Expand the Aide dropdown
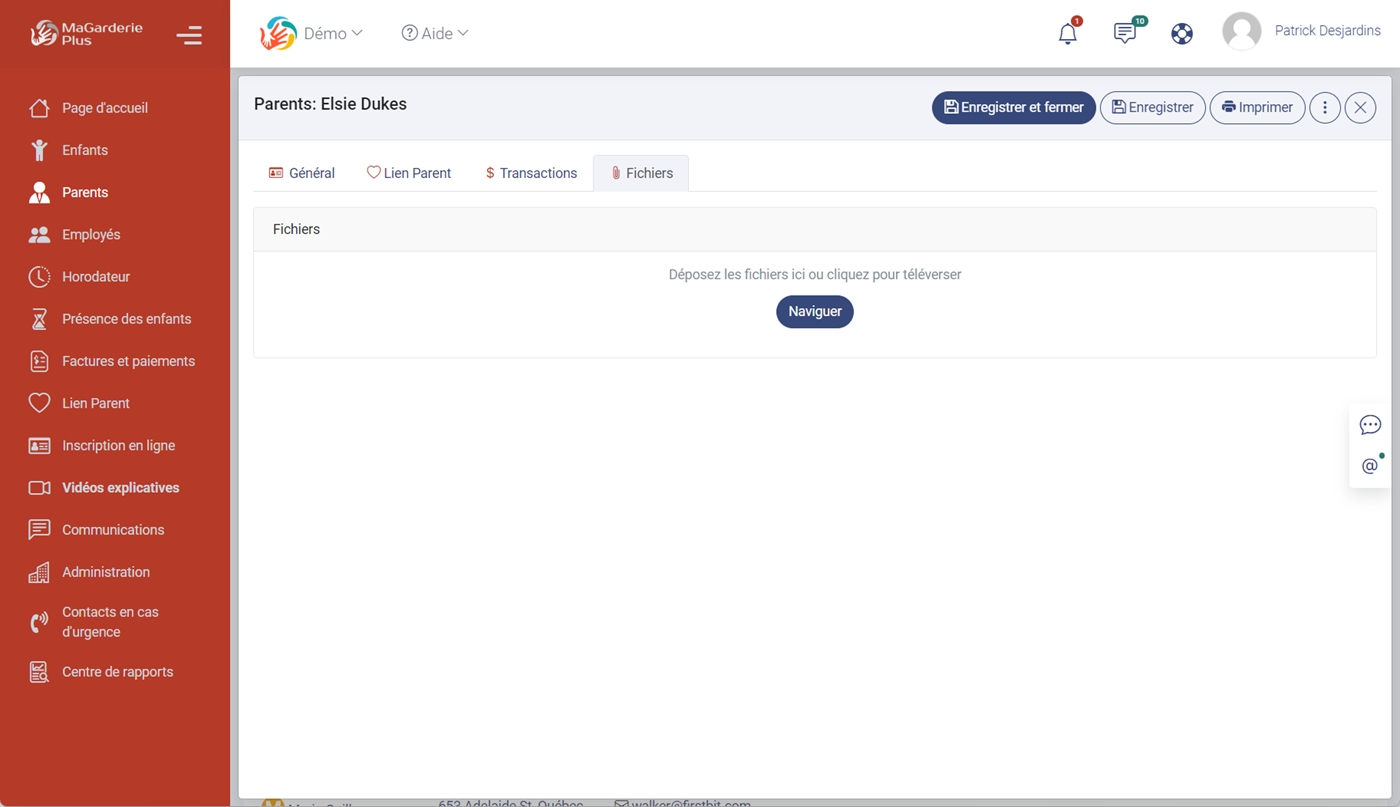1400x807 pixels. tap(435, 33)
